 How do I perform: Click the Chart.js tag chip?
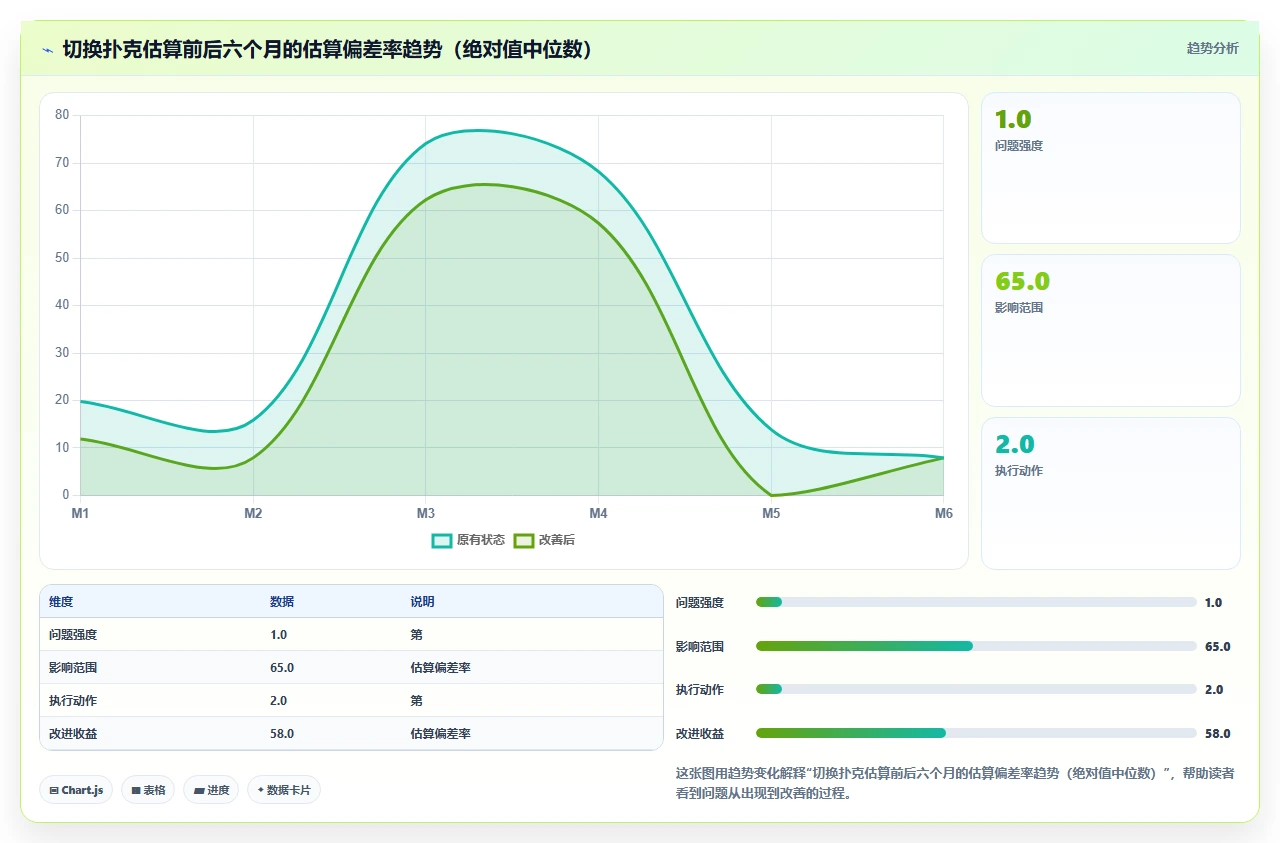(x=77, y=790)
